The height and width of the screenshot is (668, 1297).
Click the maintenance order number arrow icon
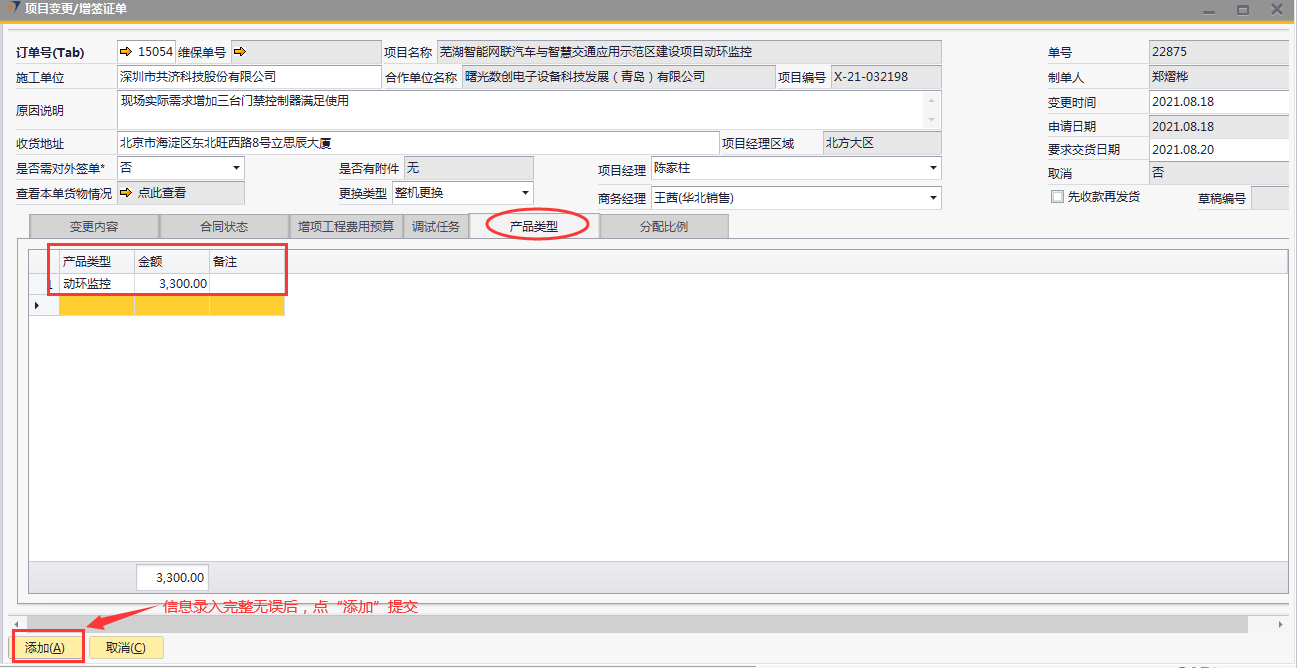click(240, 51)
